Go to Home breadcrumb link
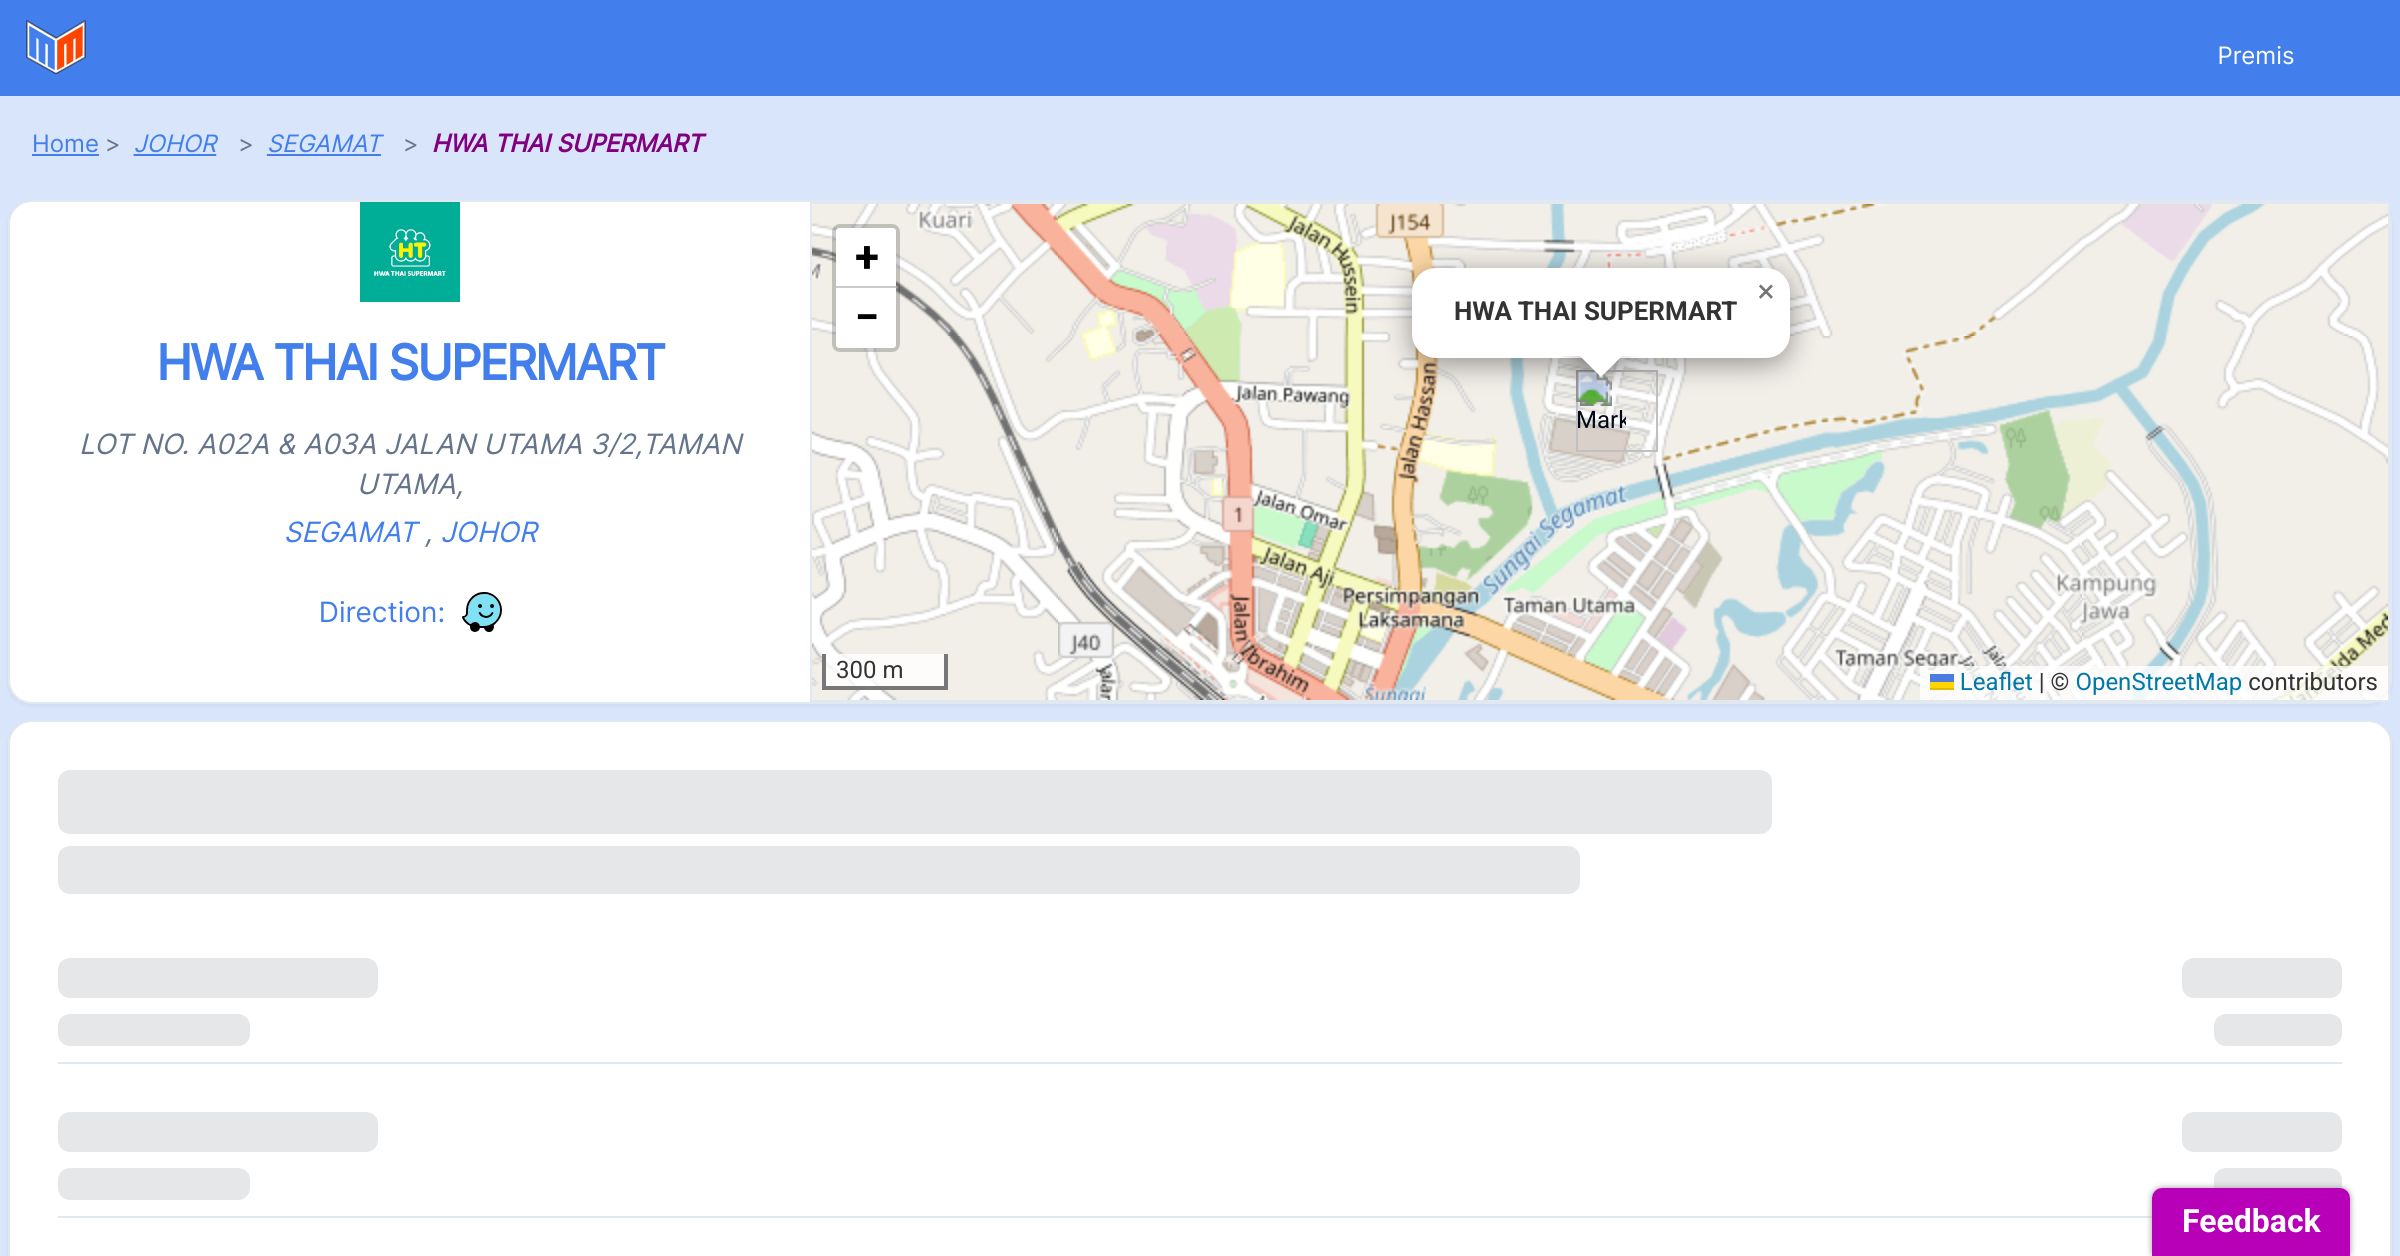Screen dimensions: 2400x1256 [x=65, y=144]
